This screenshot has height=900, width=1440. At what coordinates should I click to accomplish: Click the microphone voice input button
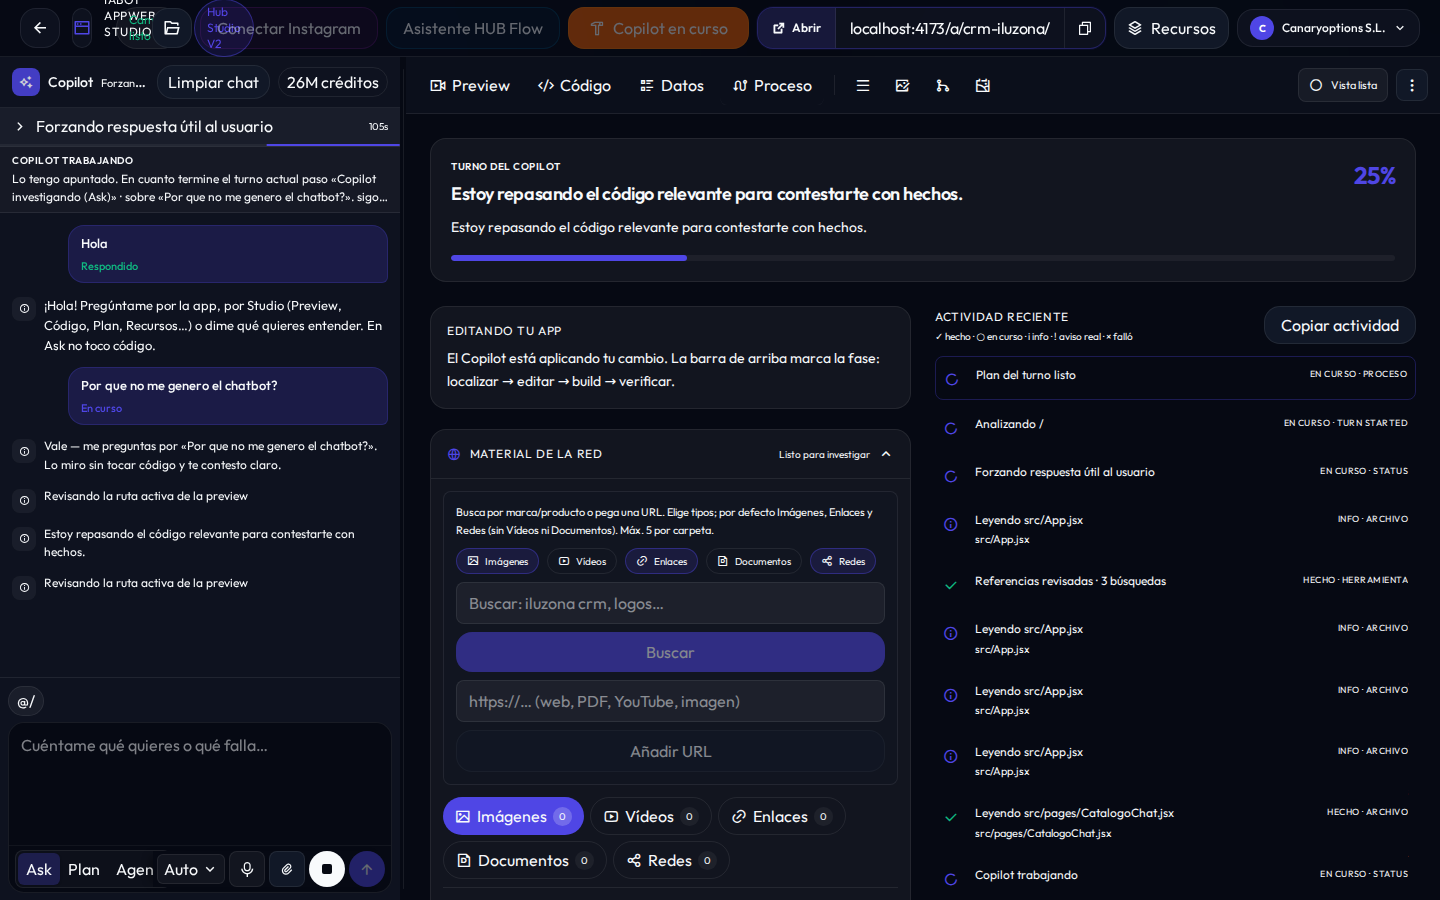[x=247, y=869]
